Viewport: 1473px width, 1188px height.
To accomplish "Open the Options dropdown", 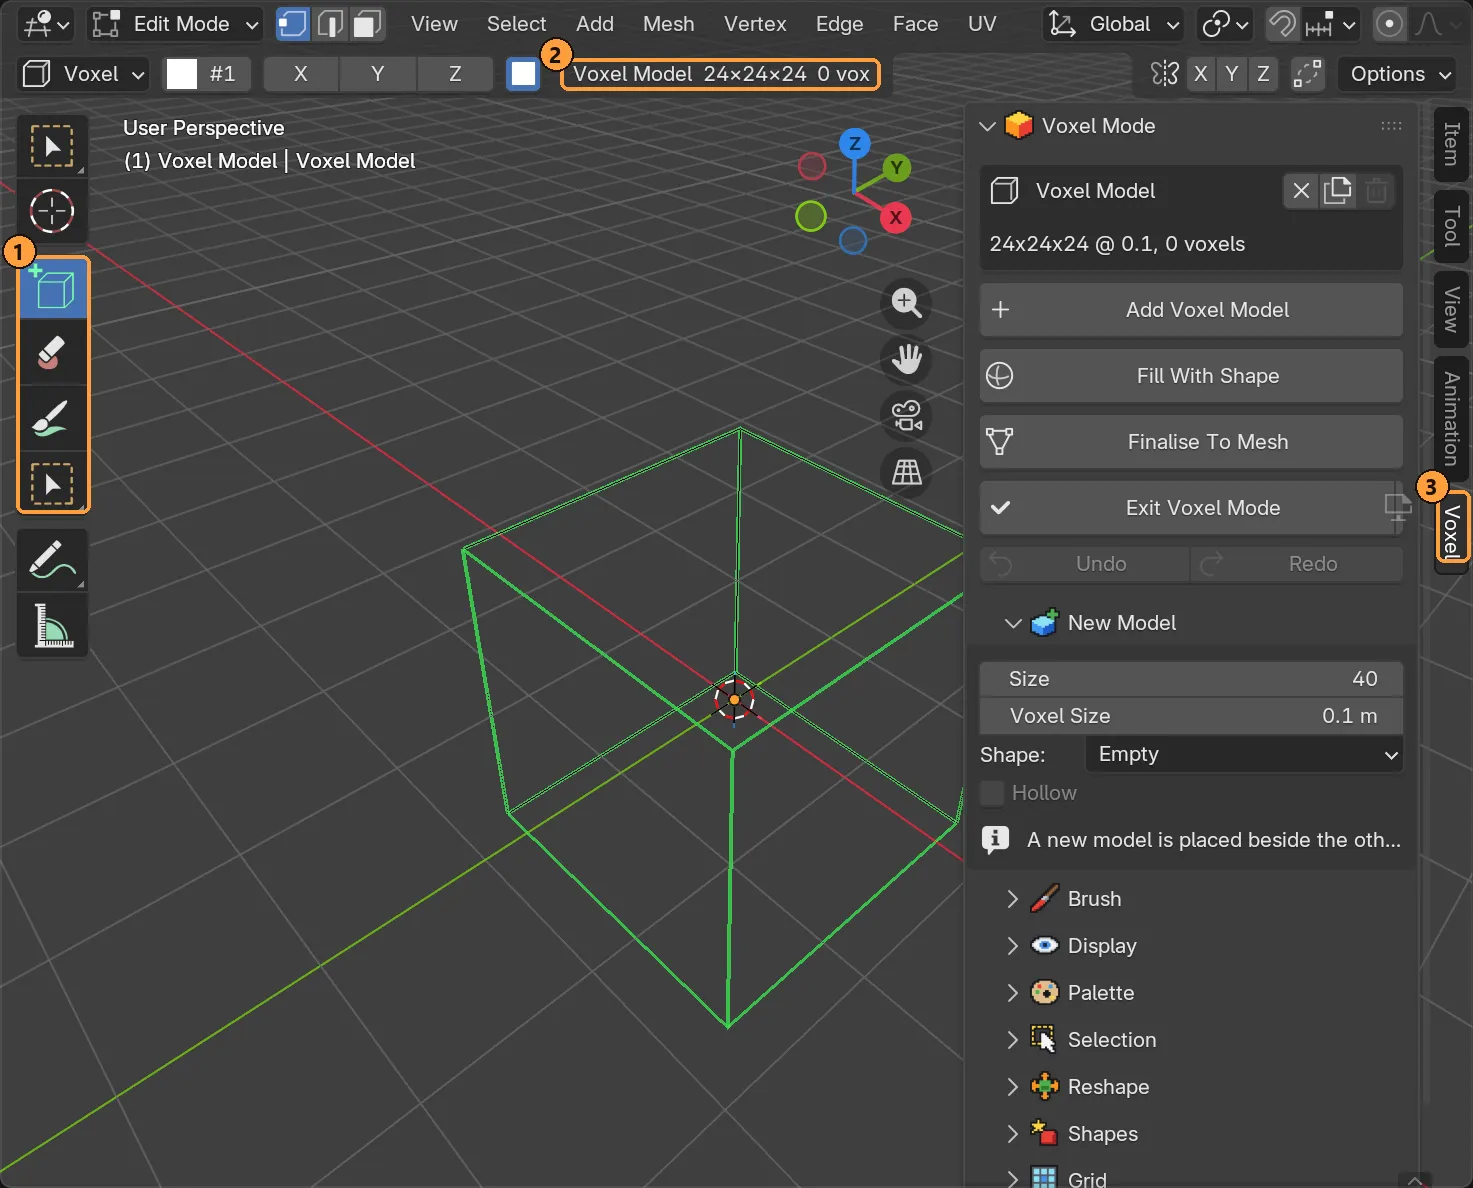I will (1399, 74).
